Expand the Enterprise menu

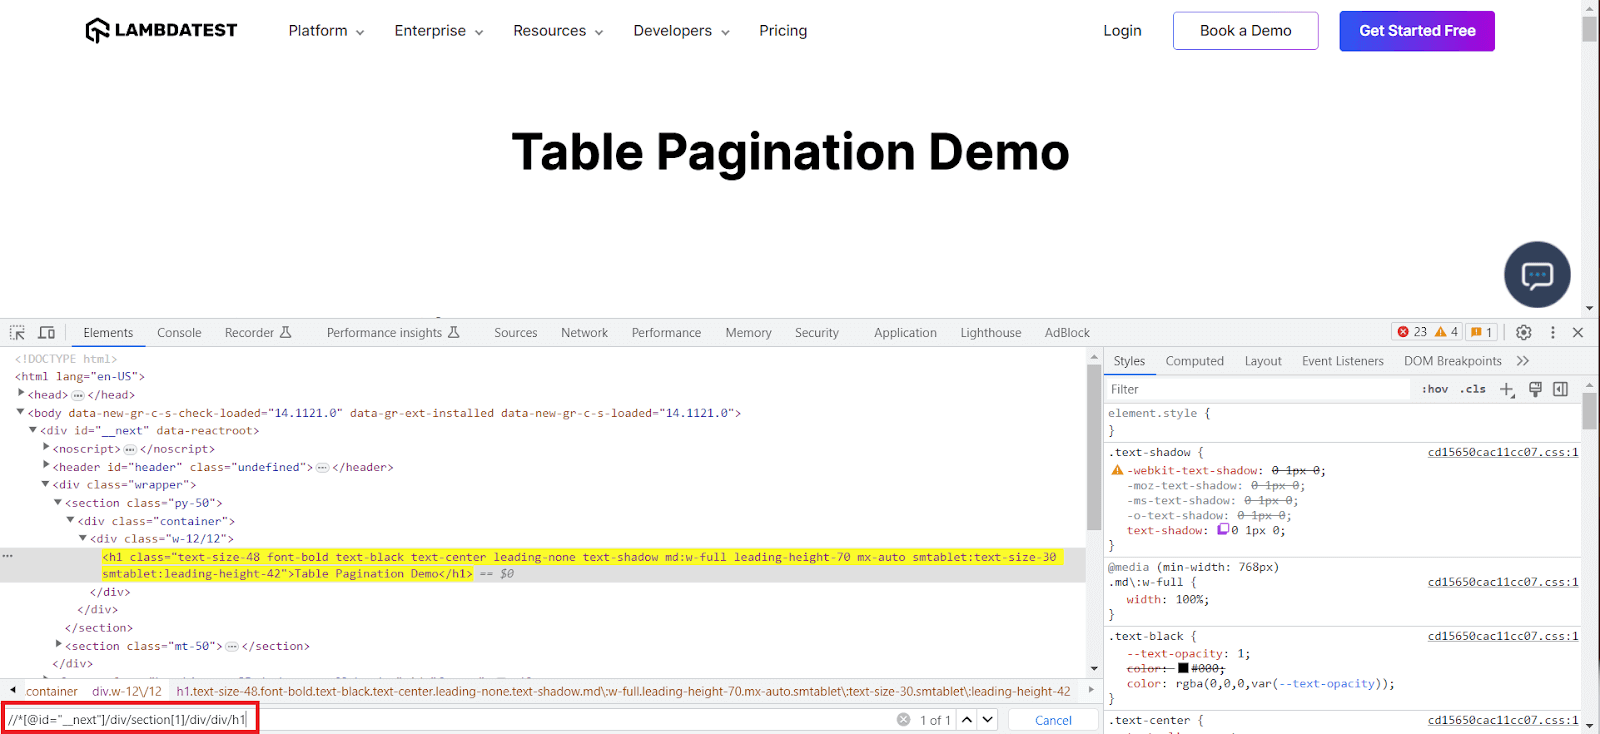(x=439, y=31)
